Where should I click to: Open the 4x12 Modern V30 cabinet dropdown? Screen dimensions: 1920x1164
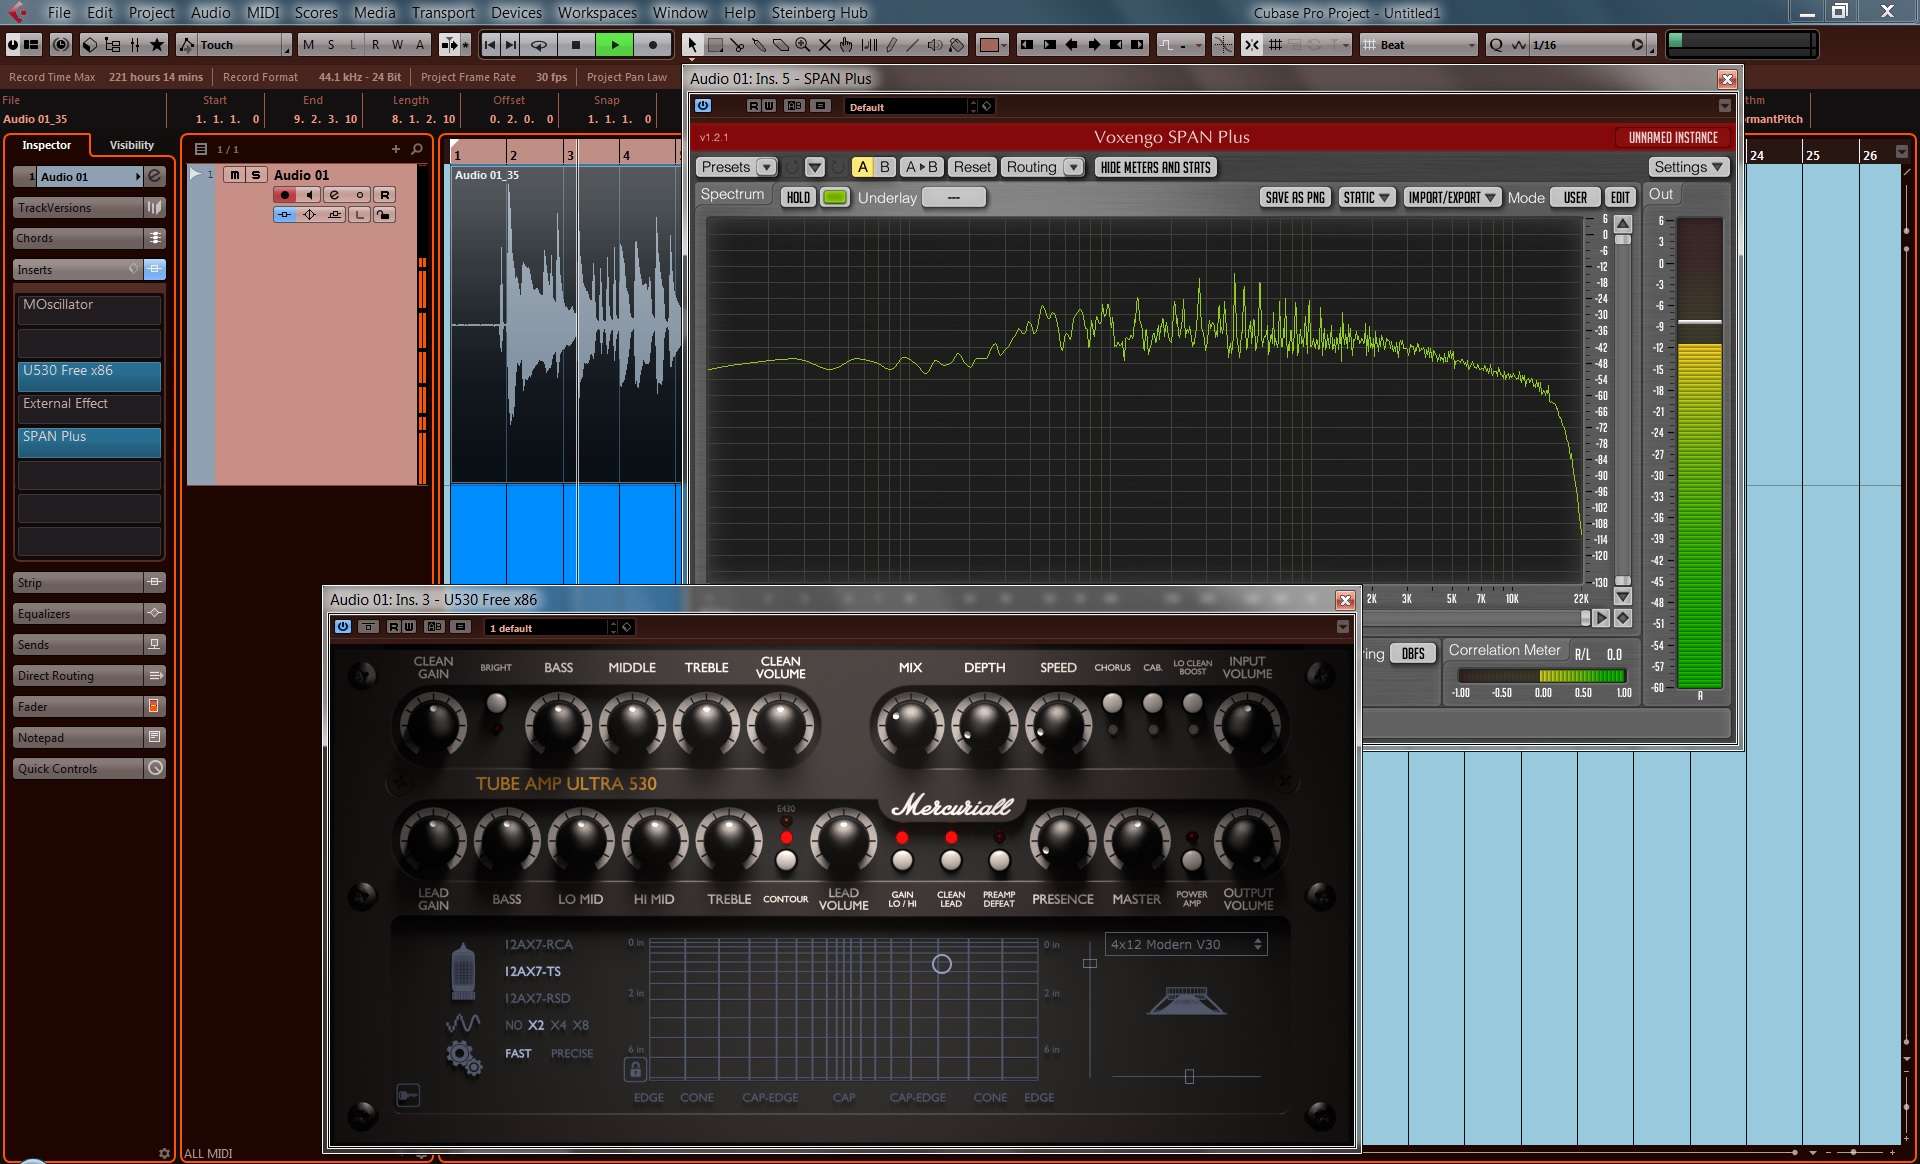pos(1186,944)
